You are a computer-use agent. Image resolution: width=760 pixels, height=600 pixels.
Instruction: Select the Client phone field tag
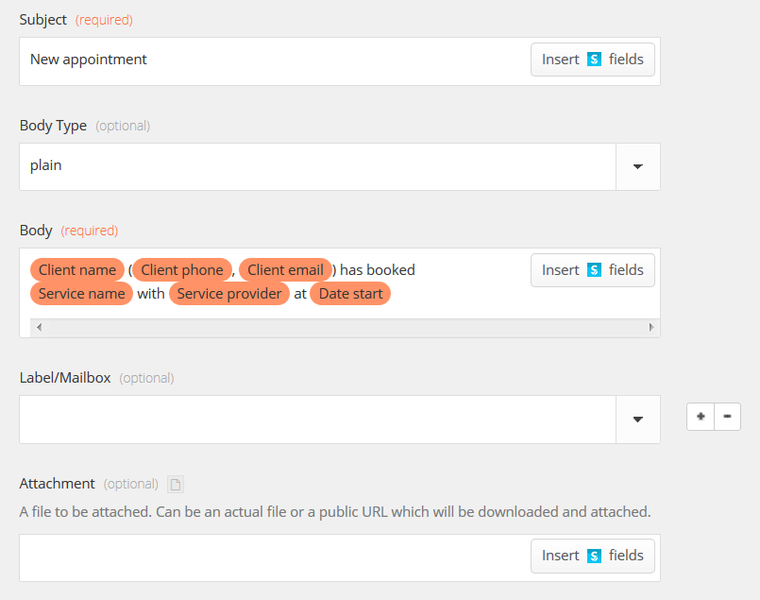pyautogui.click(x=182, y=270)
